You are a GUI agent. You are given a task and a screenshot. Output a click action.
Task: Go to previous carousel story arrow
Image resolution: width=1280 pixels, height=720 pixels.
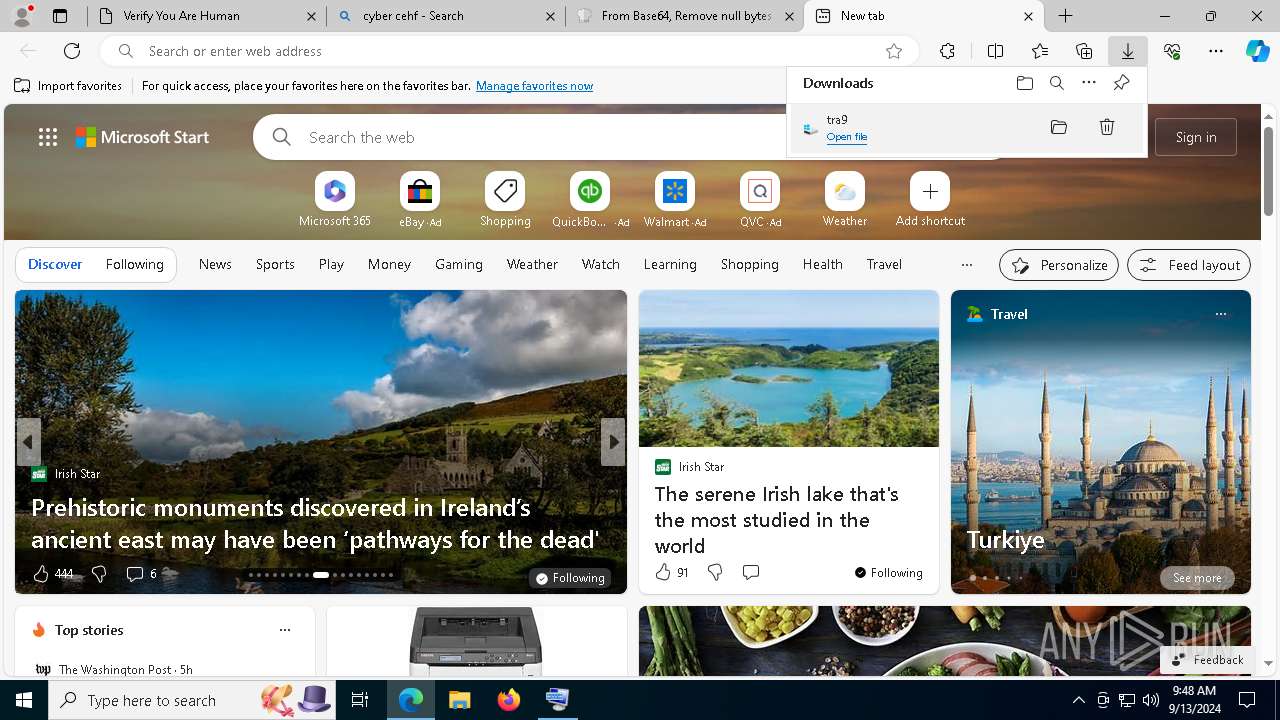(28, 442)
